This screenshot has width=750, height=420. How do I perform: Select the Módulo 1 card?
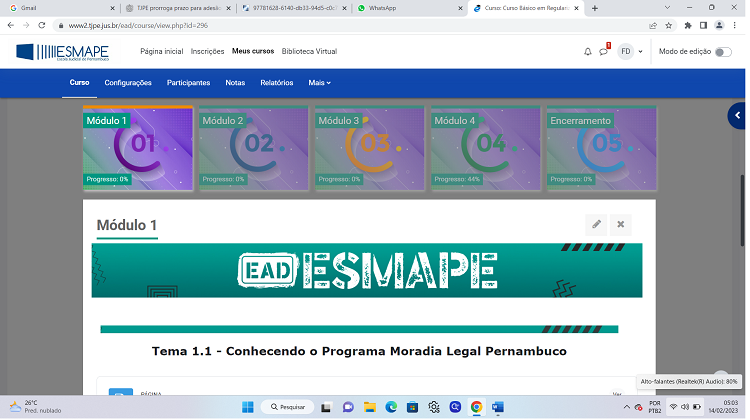coord(139,149)
